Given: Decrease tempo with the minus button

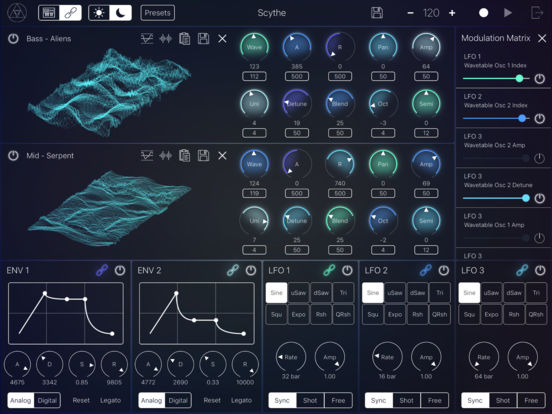Looking at the screenshot, I should (x=410, y=13).
